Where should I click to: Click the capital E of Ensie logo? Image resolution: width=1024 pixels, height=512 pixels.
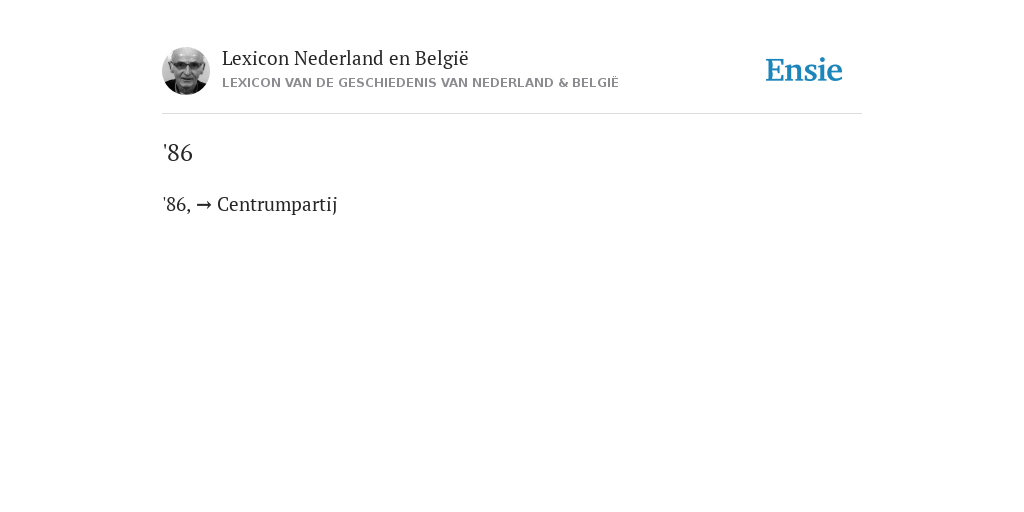coord(775,71)
